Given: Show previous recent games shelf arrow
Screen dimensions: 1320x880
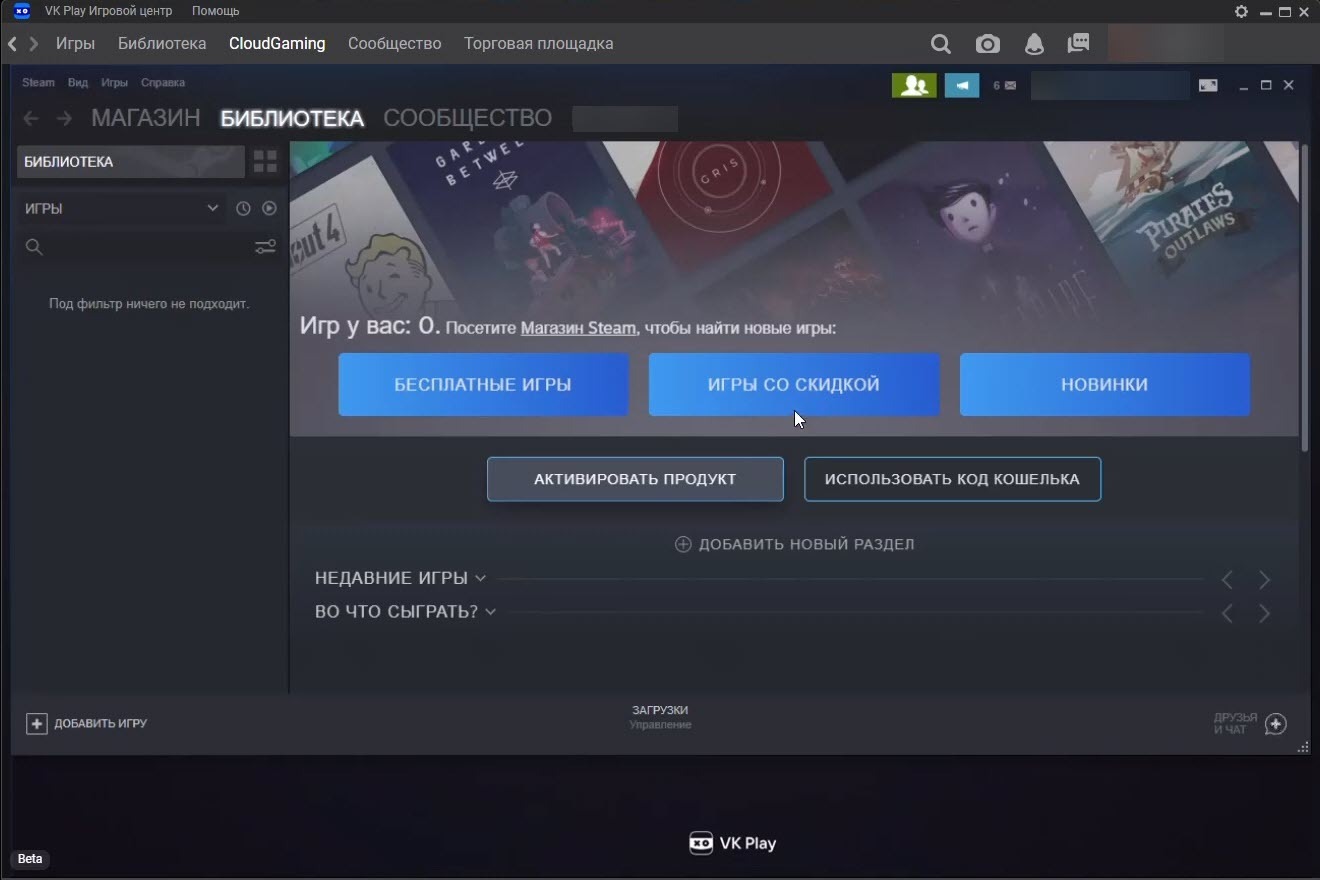Looking at the screenshot, I should pos(1227,580).
